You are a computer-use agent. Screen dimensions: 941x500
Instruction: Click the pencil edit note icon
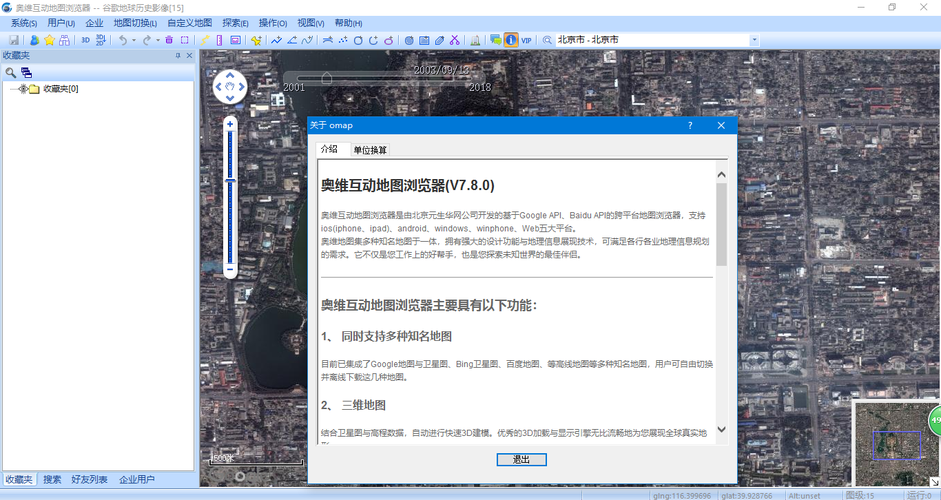pos(439,40)
